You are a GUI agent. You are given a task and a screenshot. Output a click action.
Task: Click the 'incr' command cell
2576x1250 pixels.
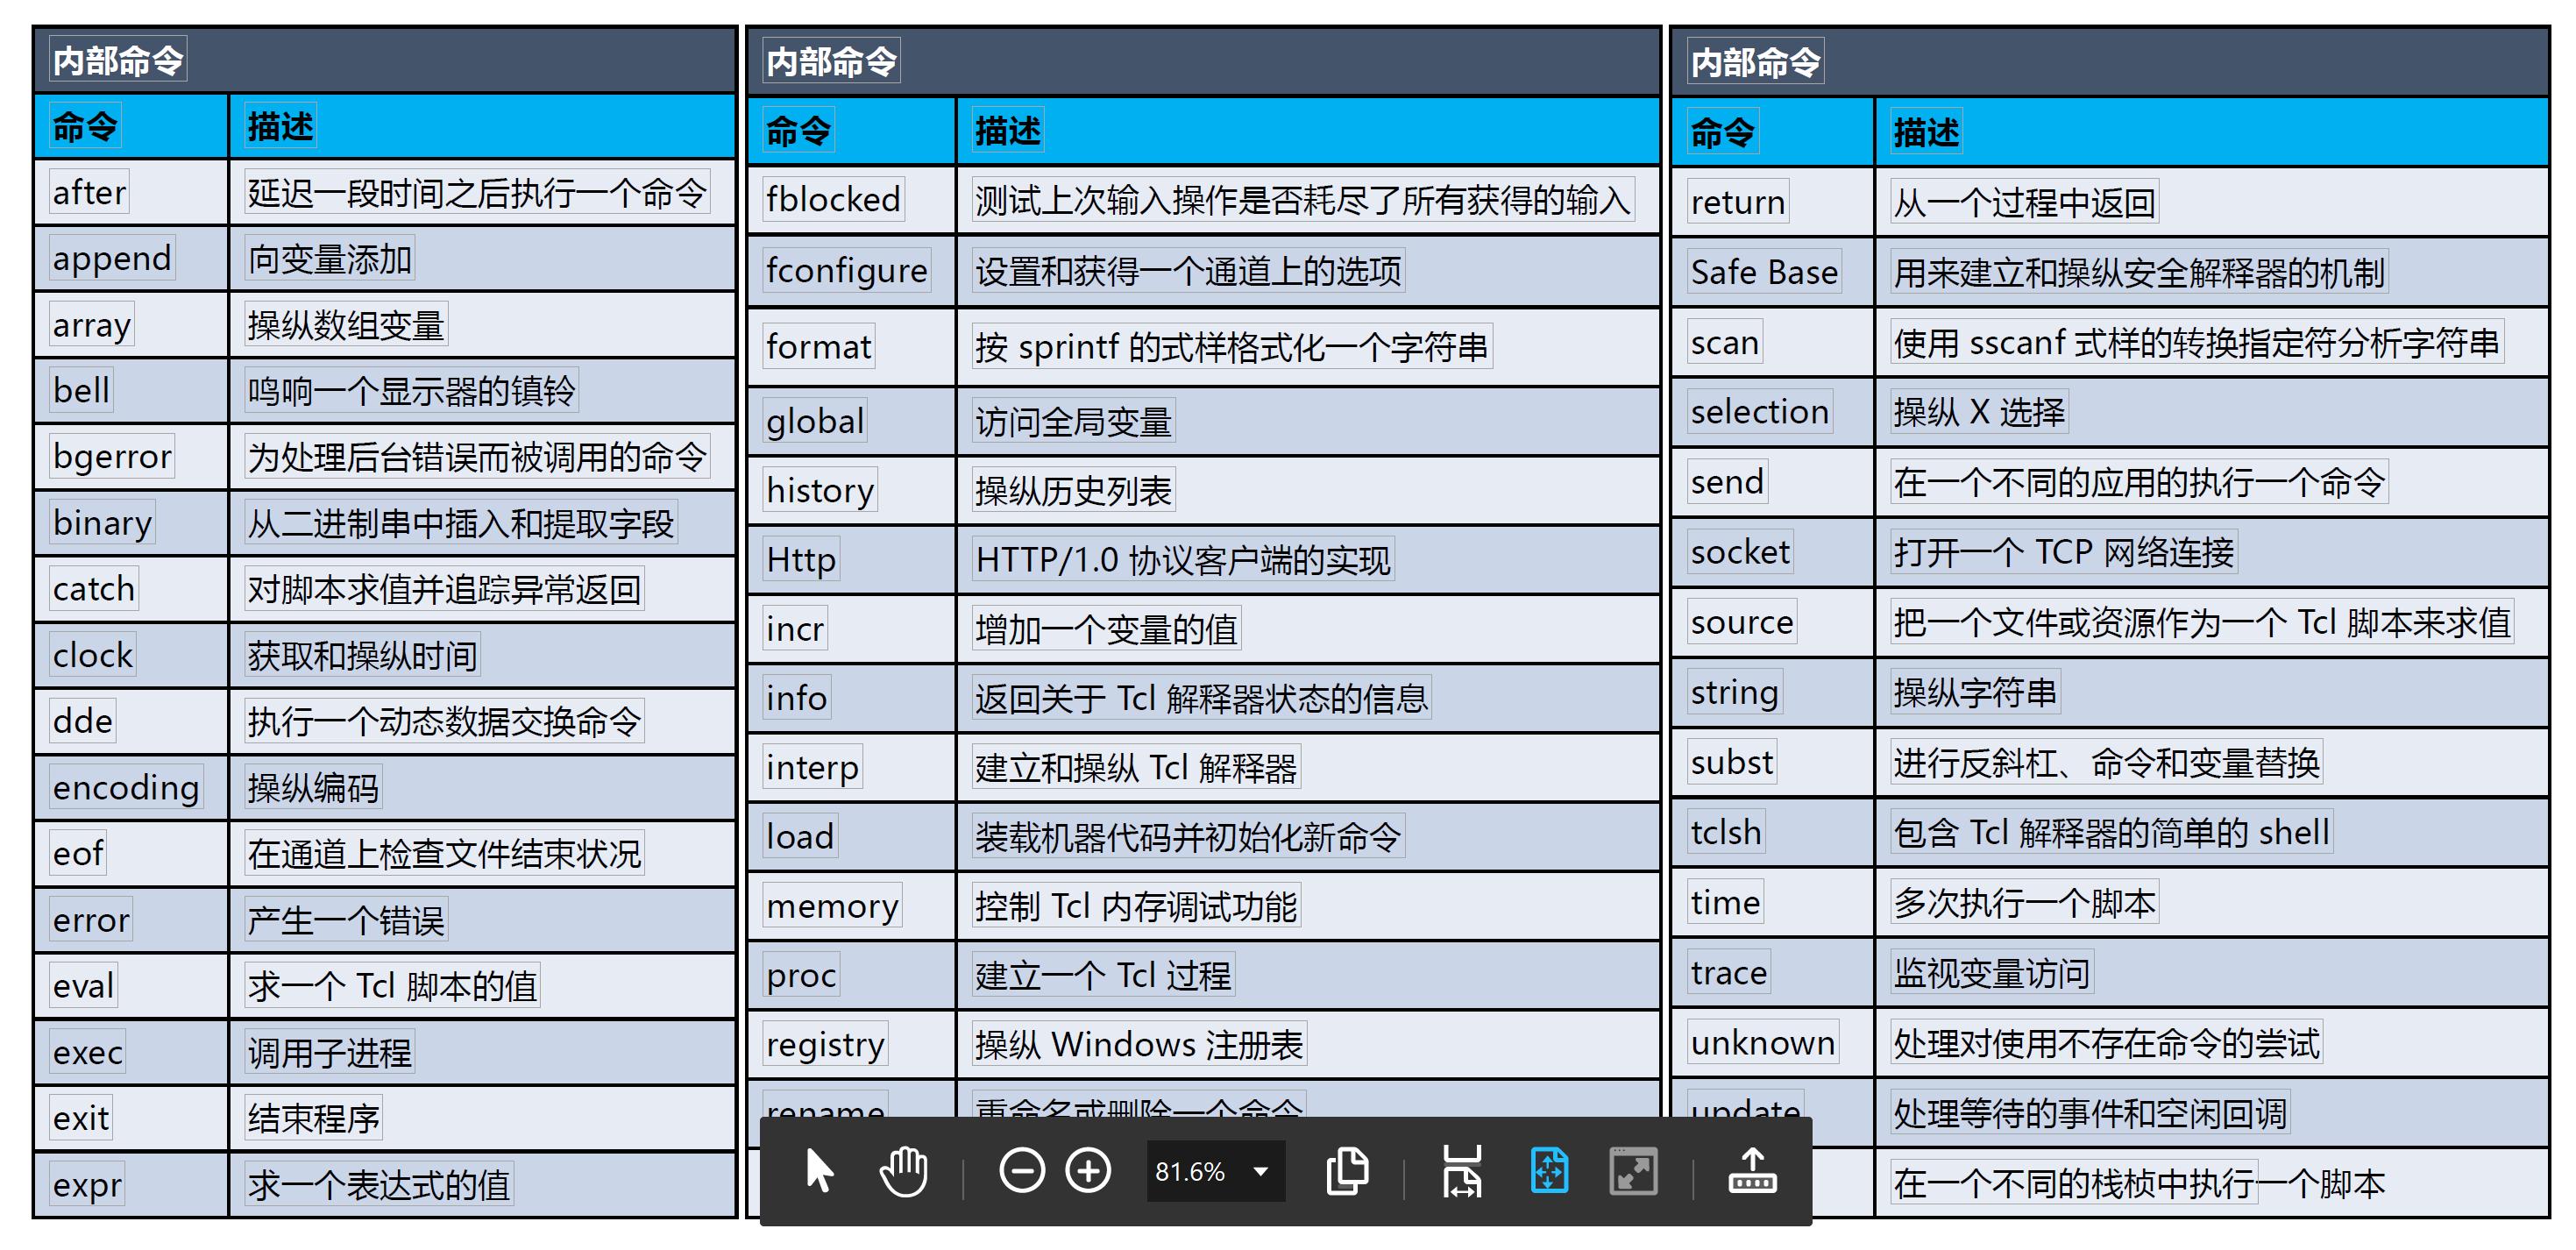(x=852, y=629)
